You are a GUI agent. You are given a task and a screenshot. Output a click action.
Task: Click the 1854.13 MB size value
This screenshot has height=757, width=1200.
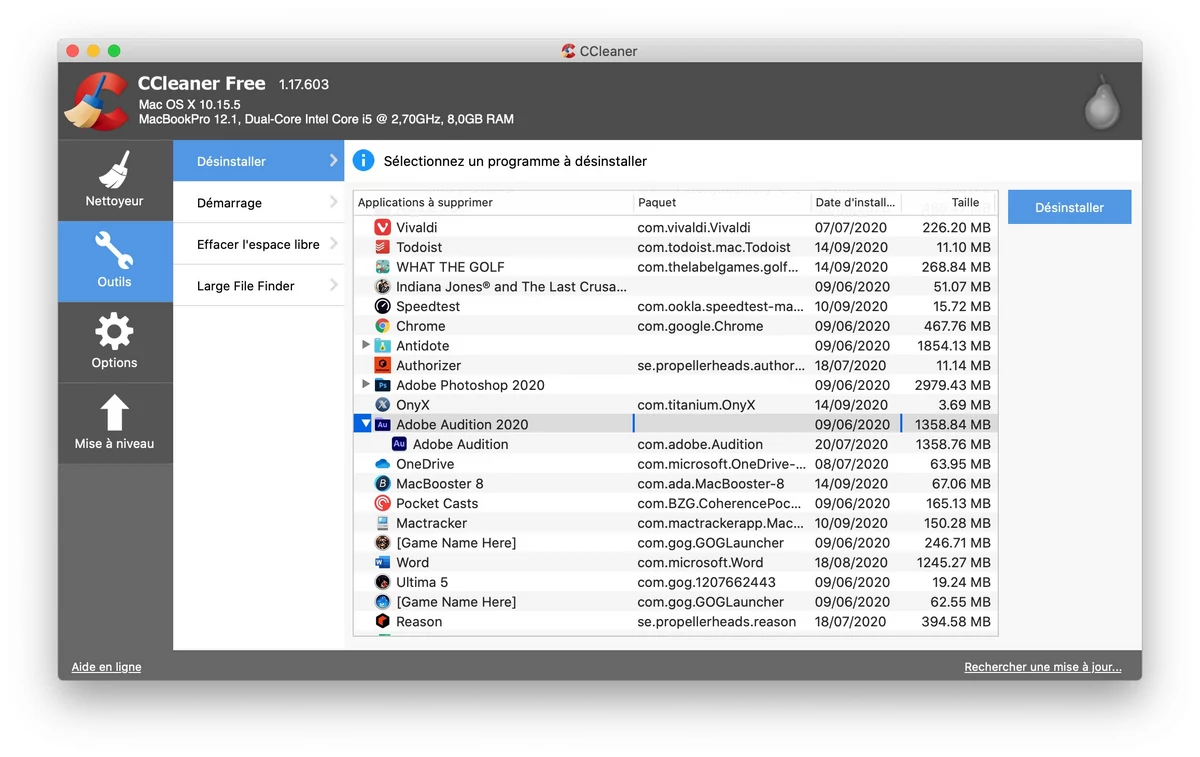click(x=952, y=346)
